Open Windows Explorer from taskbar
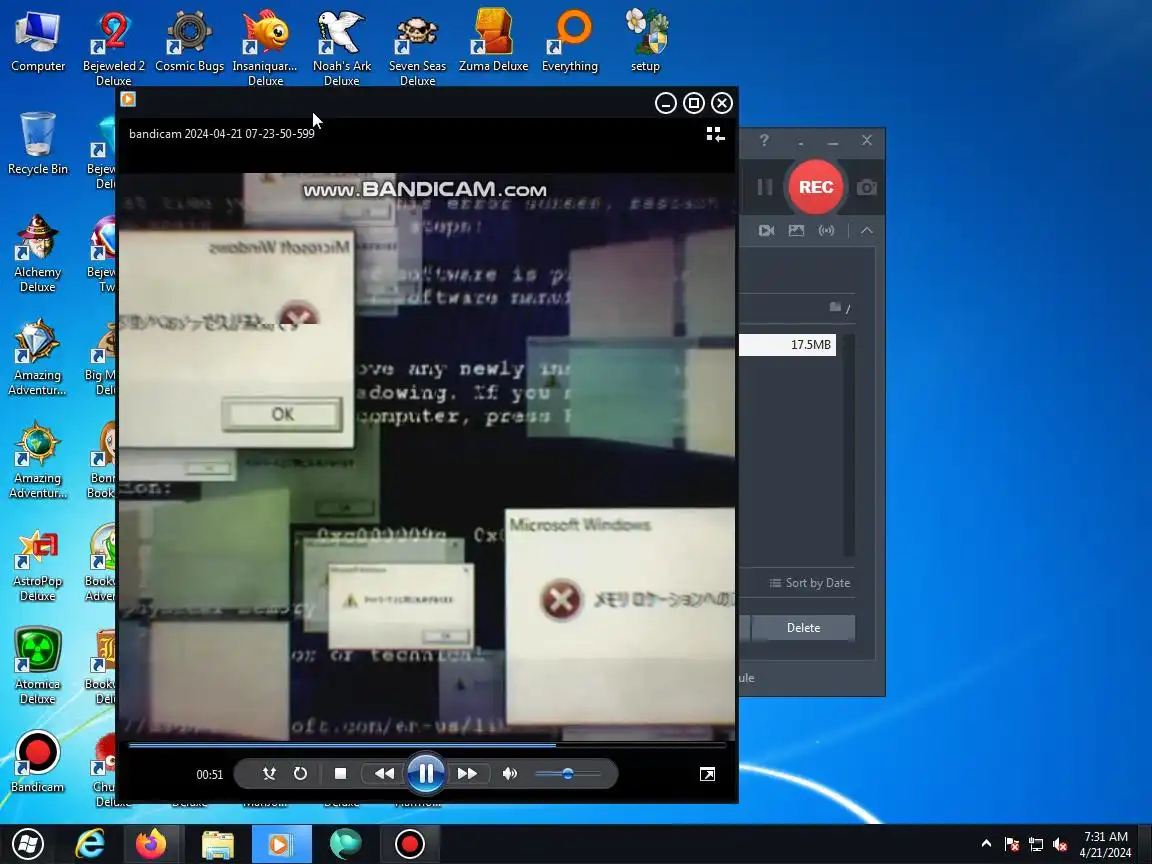This screenshot has height=864, width=1152. tap(217, 844)
